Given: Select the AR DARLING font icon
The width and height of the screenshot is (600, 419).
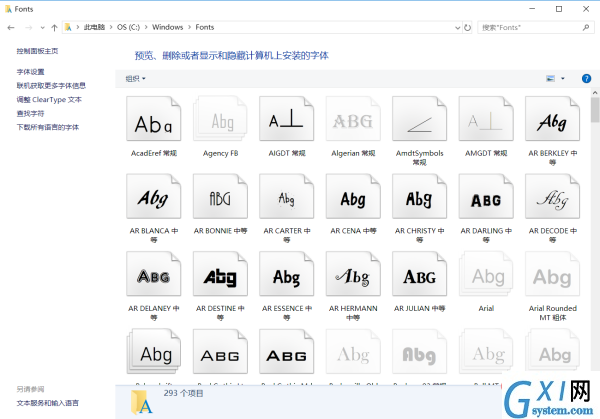Looking at the screenshot, I should point(486,197).
